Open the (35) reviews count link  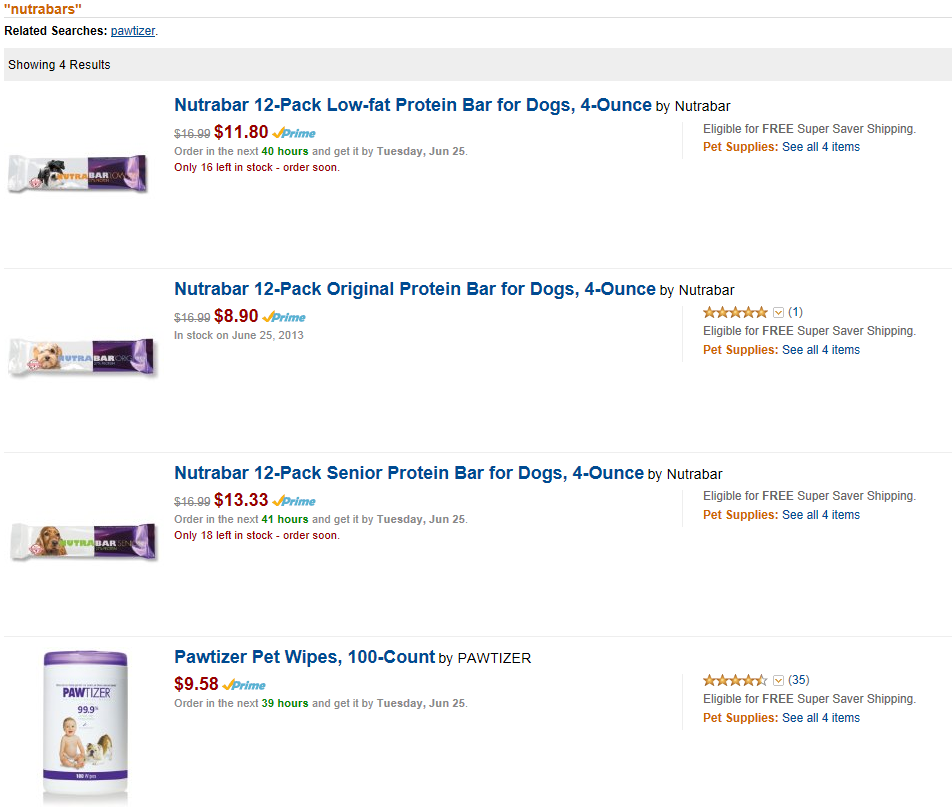click(x=799, y=680)
